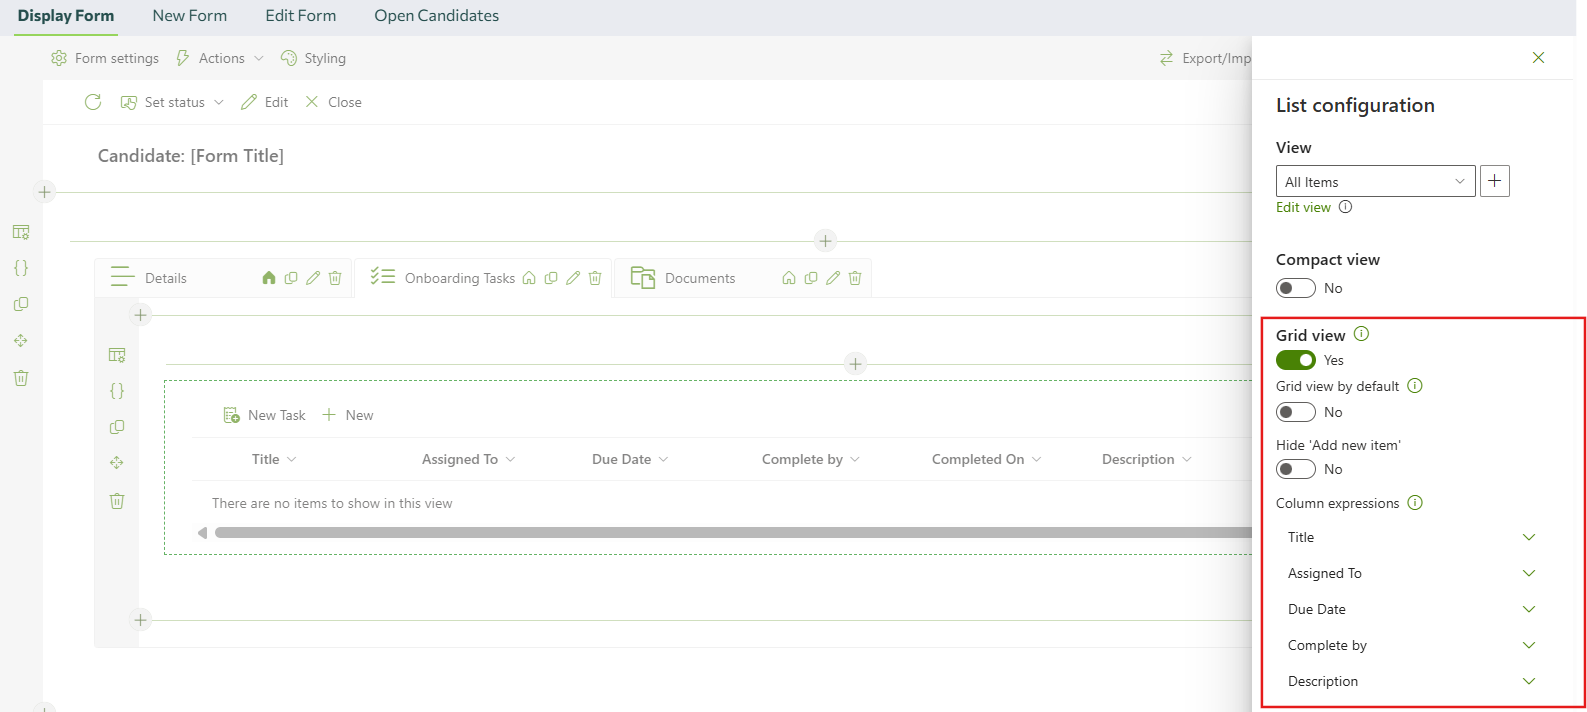The height and width of the screenshot is (712, 1587).
Task: Click the refresh icon beside Set status
Action: [93, 102]
